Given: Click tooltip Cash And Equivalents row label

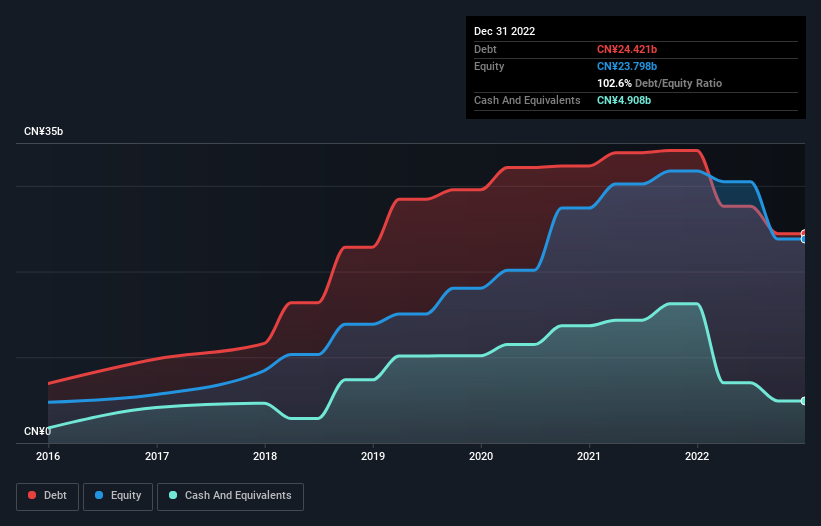Looking at the screenshot, I should coord(527,100).
